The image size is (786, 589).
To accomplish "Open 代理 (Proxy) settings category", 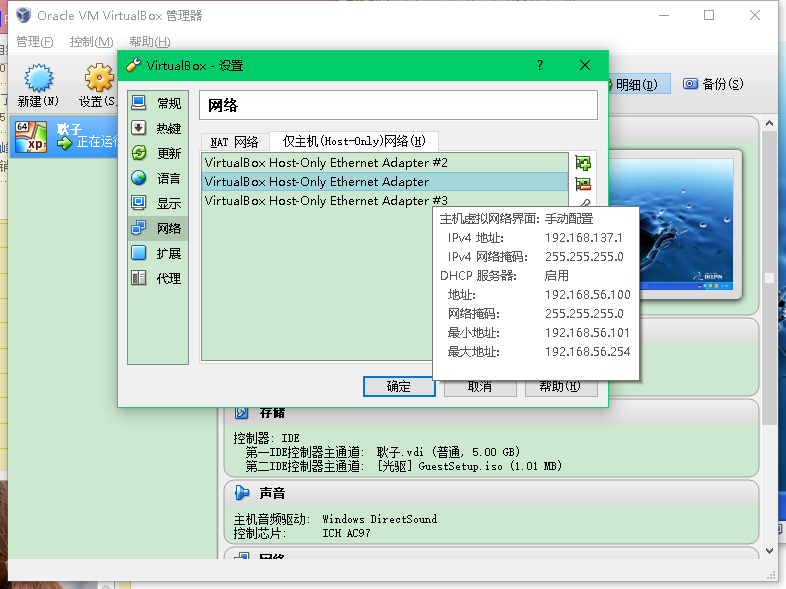I will 158,278.
